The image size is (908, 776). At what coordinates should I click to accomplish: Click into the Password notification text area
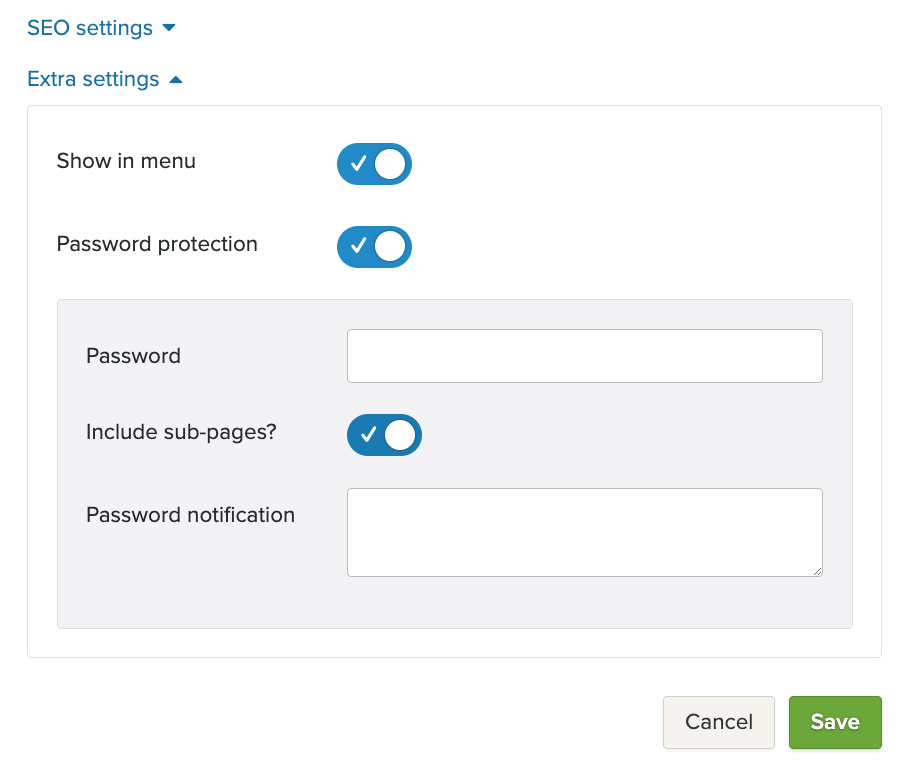[x=584, y=532]
